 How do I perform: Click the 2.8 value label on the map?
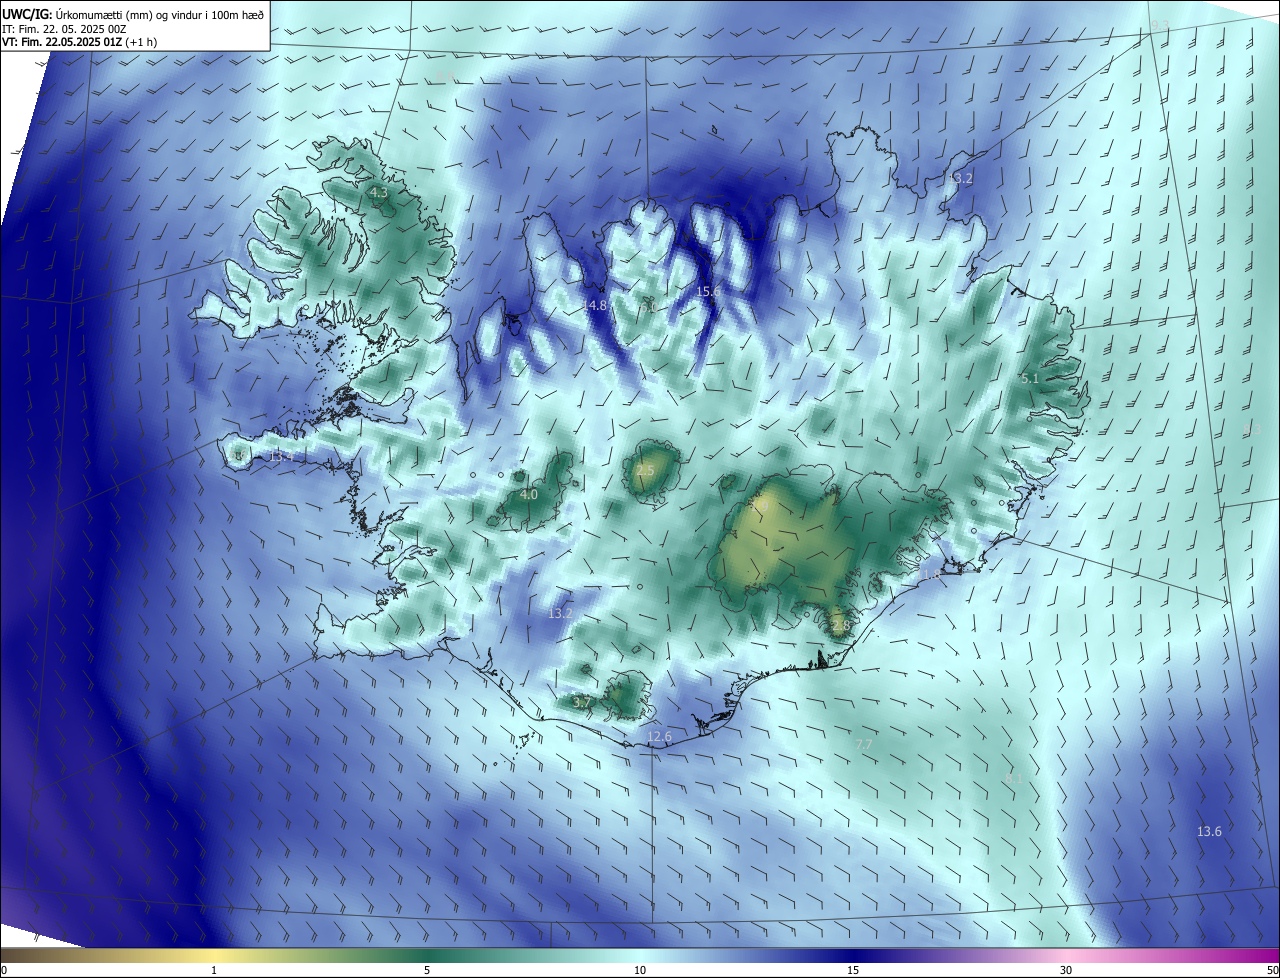[840, 626]
